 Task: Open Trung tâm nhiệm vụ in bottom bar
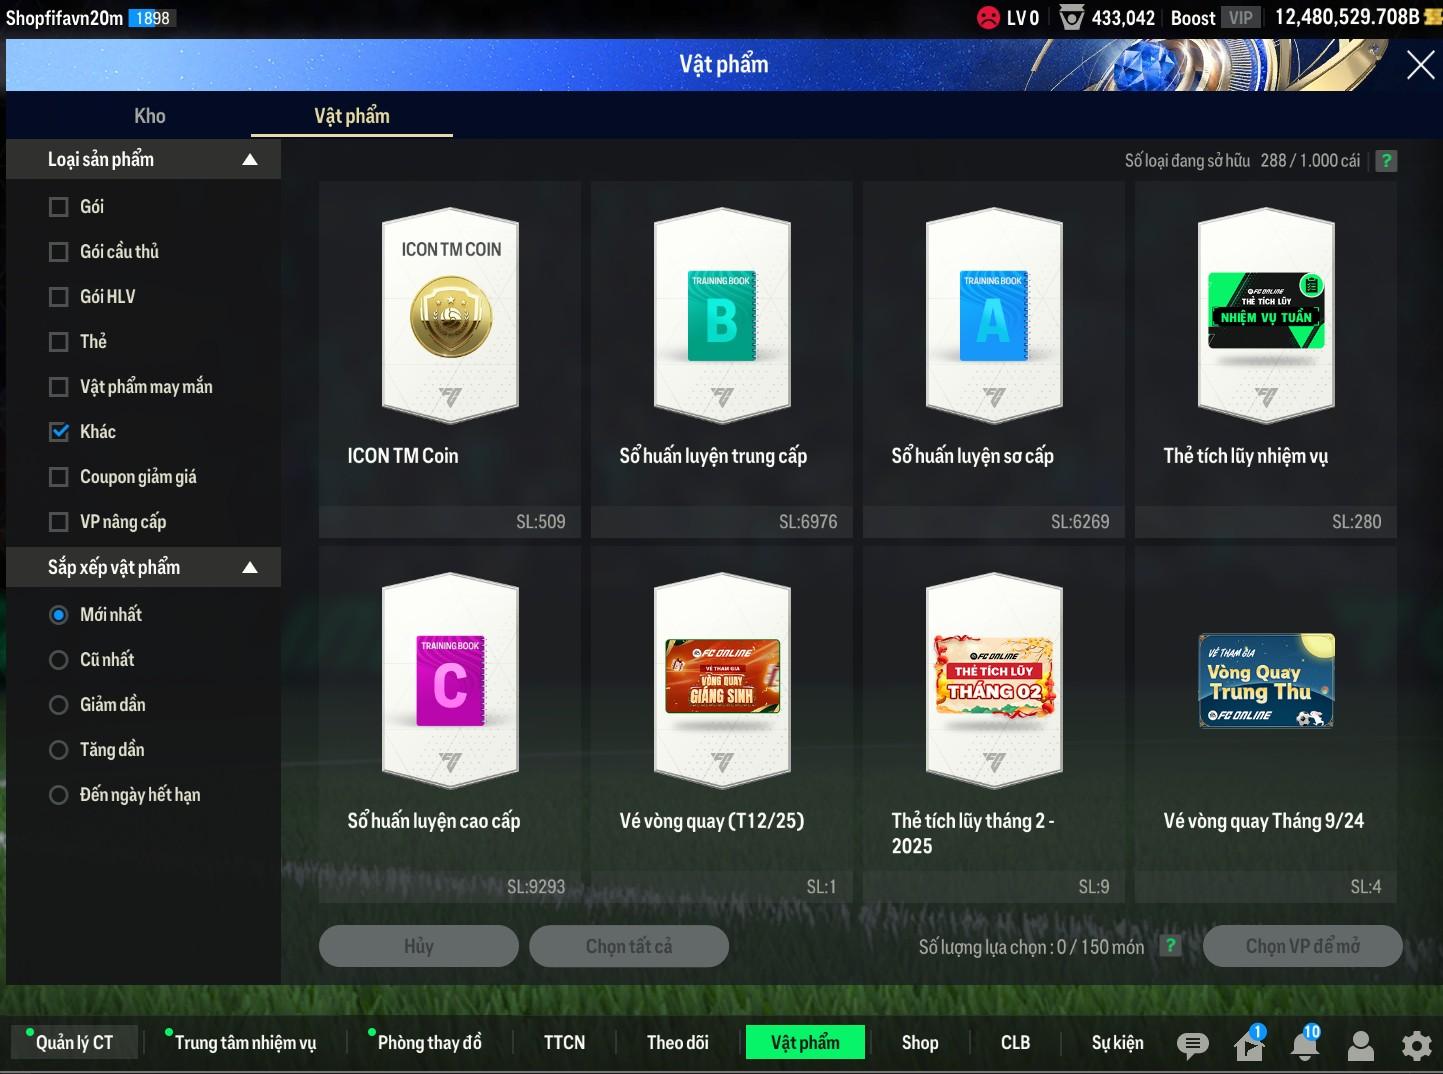(245, 1042)
